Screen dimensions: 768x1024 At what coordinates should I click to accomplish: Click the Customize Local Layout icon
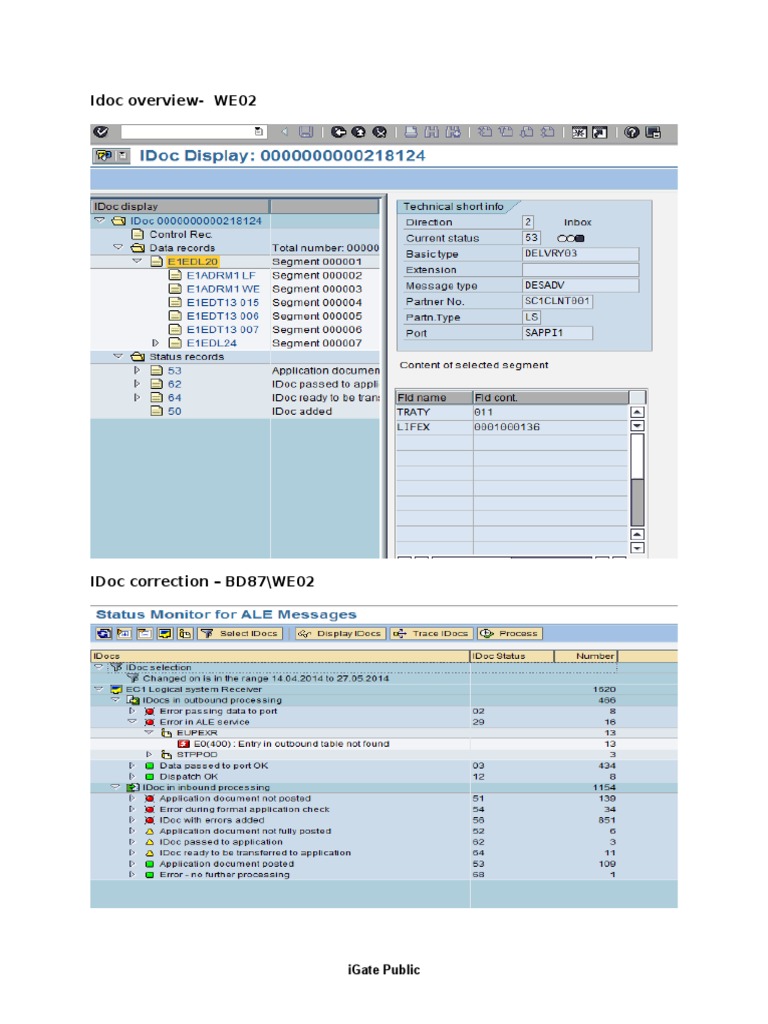(653, 132)
